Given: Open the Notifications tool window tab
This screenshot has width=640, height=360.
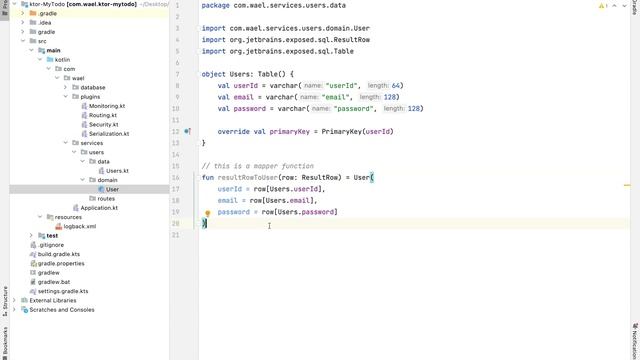Looking at the screenshot, I should [635, 341].
